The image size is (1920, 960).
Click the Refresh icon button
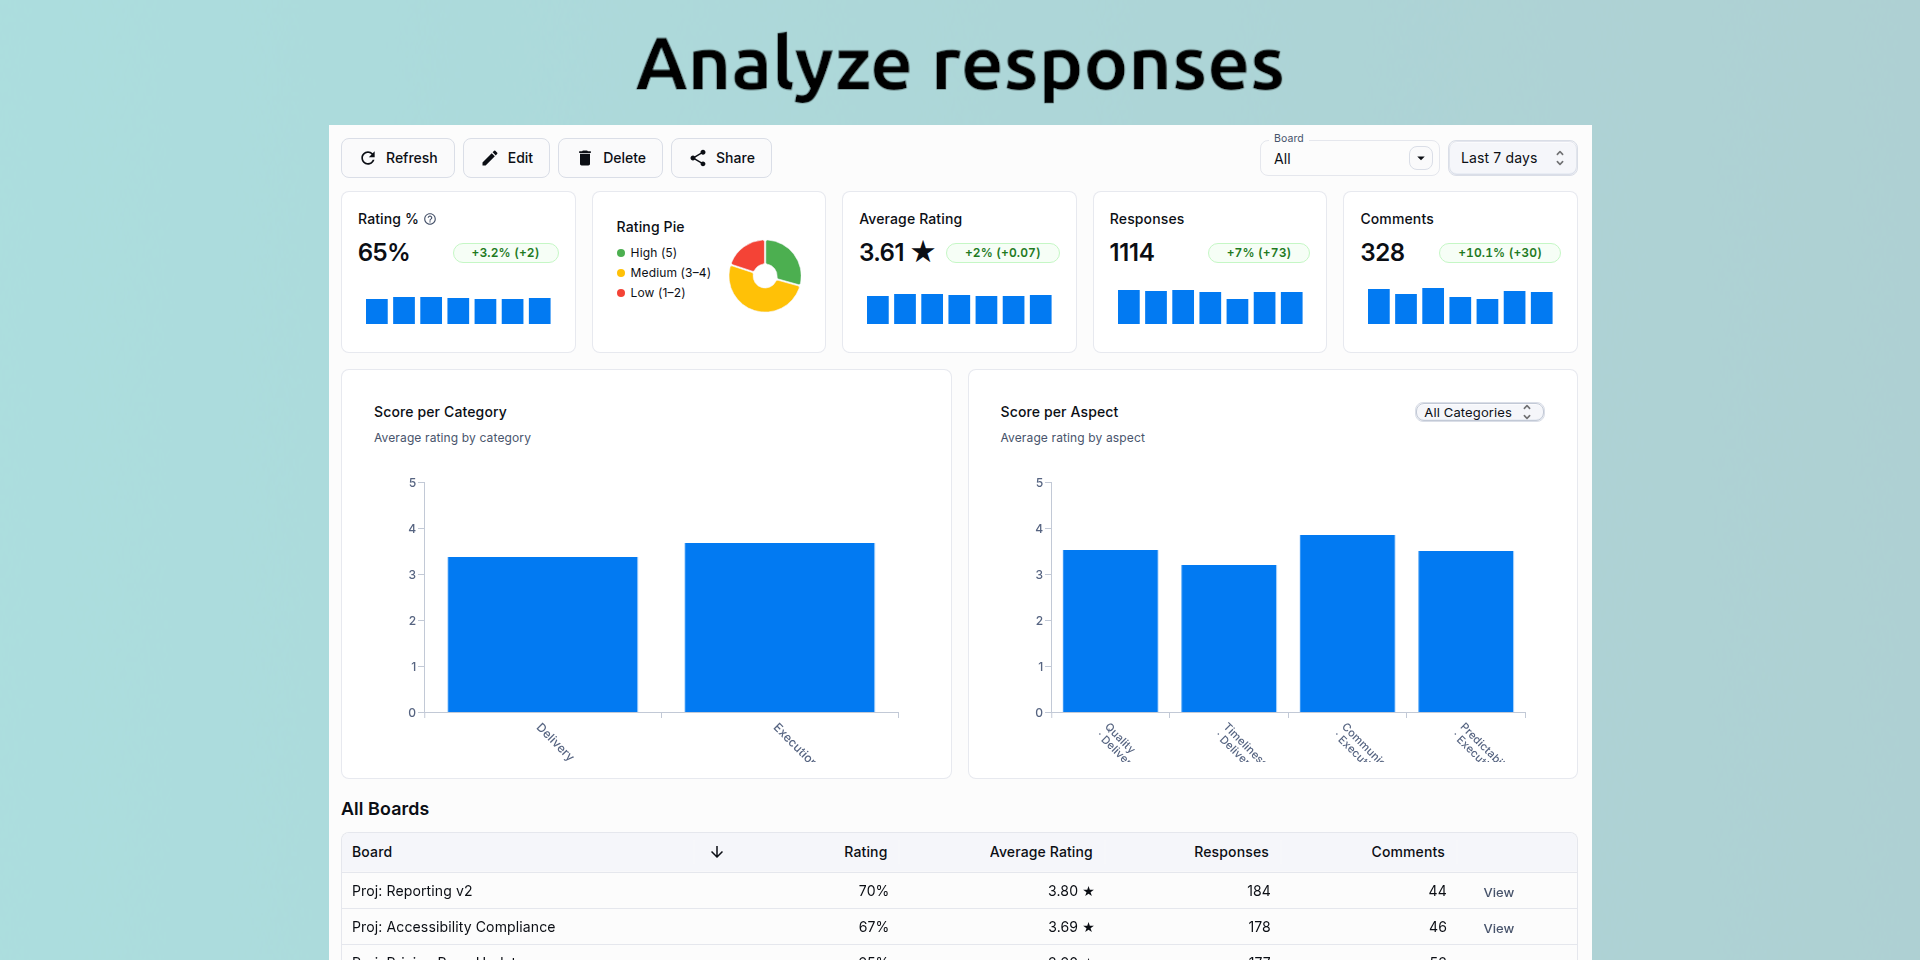(368, 158)
